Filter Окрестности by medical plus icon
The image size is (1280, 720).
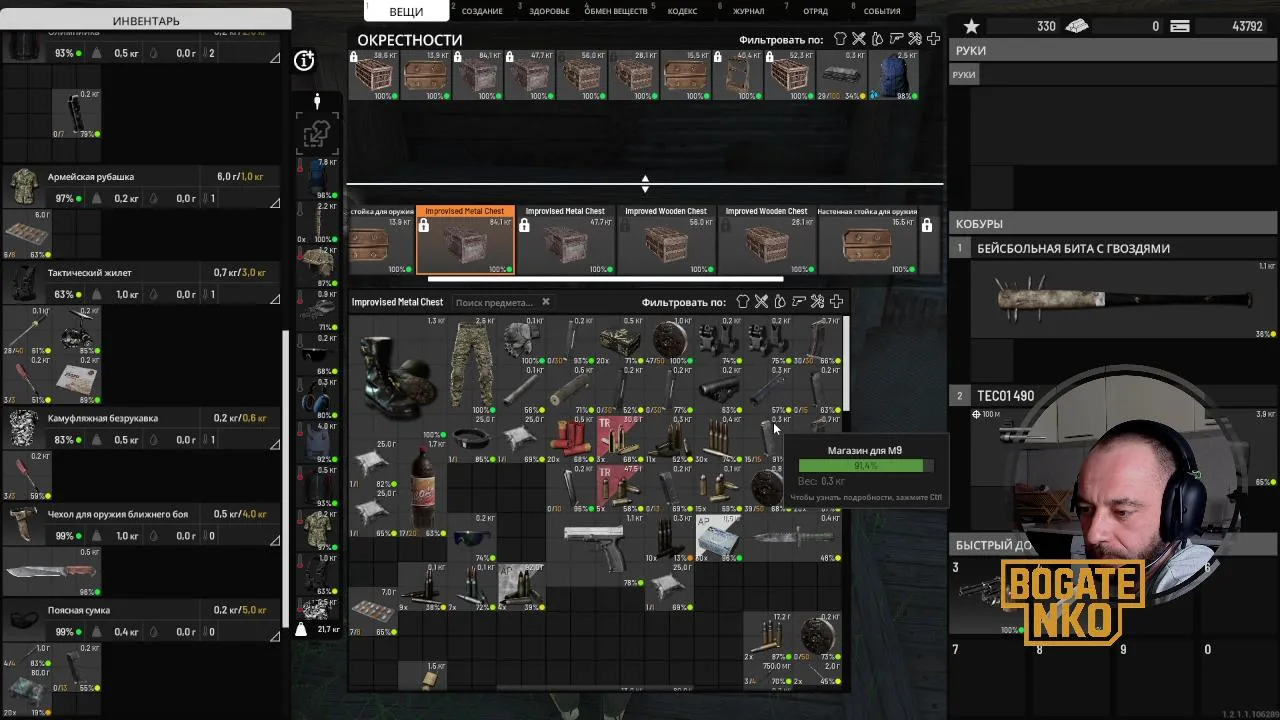tap(933, 39)
